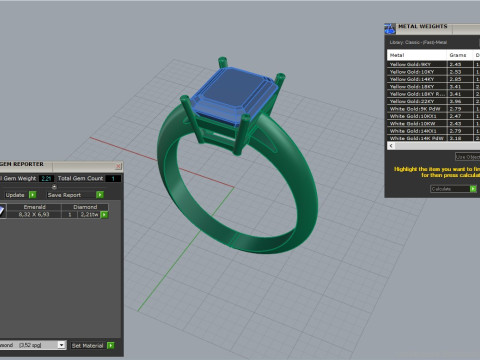The width and height of the screenshot is (480, 360).
Task: Click the green arrow beside Save Report
Action: click(x=100, y=195)
